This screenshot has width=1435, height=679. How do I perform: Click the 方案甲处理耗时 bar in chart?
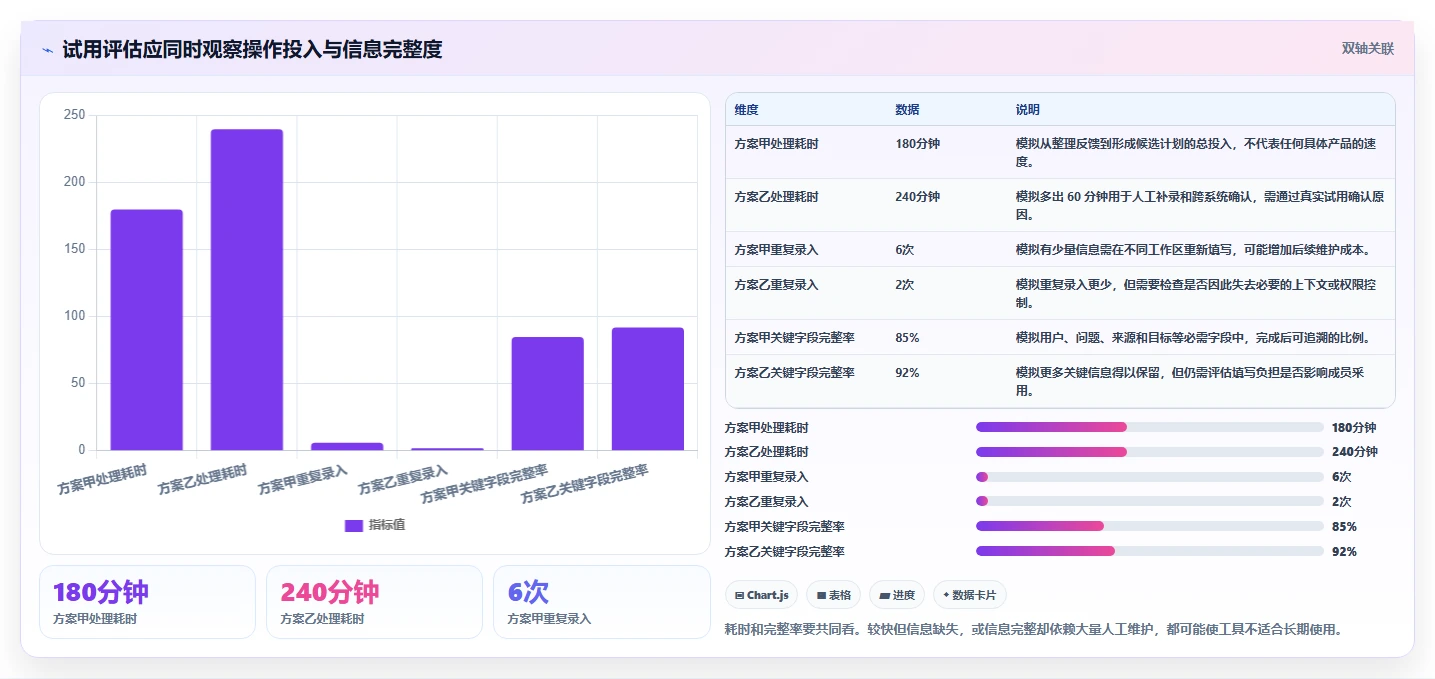coord(147,330)
